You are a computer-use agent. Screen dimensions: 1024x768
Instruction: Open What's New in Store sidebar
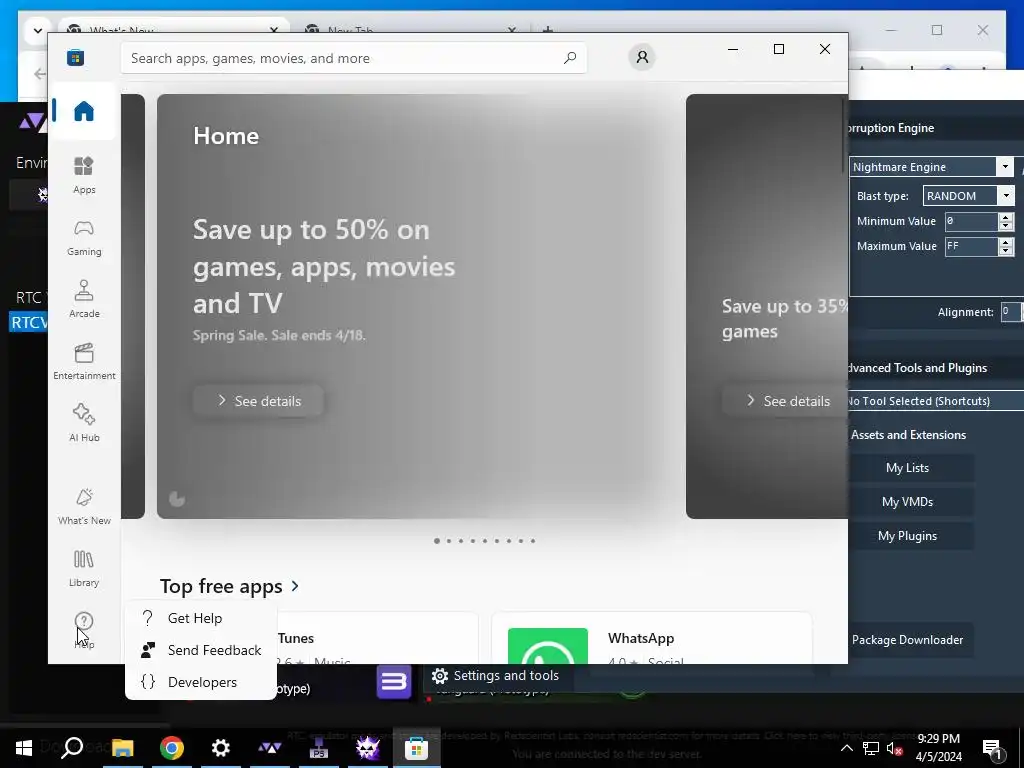[84, 506]
